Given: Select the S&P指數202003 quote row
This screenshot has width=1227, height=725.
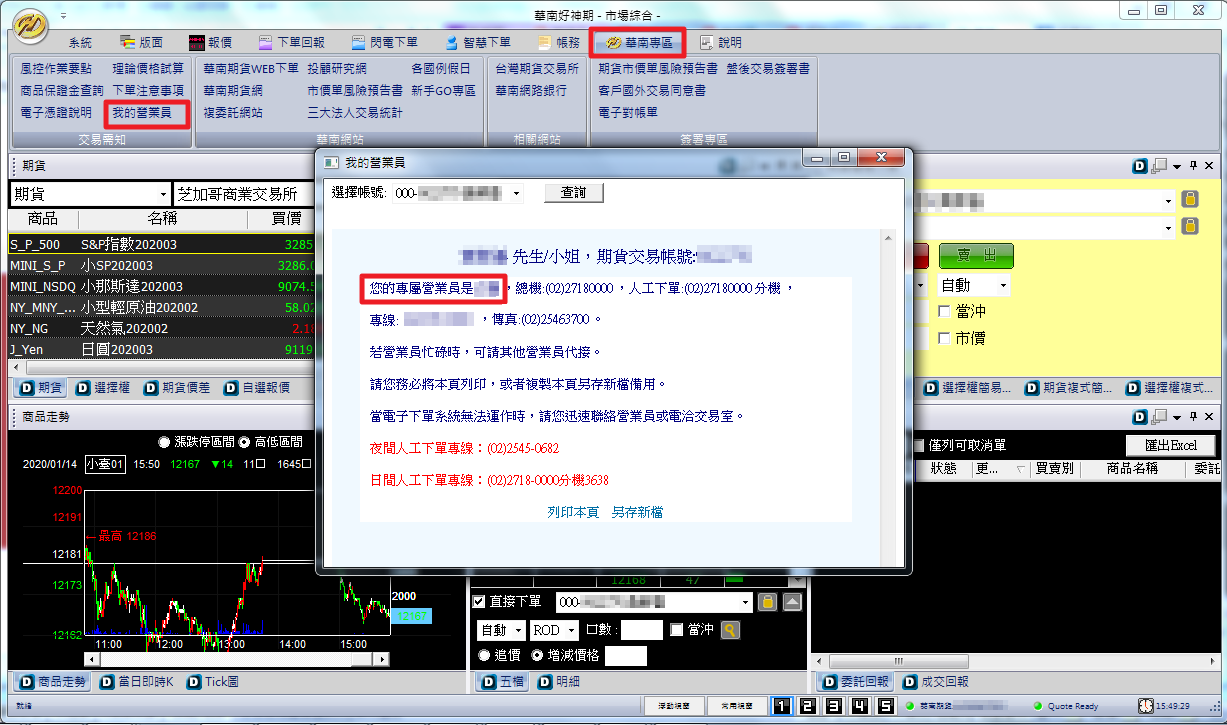Looking at the screenshot, I should coord(160,244).
